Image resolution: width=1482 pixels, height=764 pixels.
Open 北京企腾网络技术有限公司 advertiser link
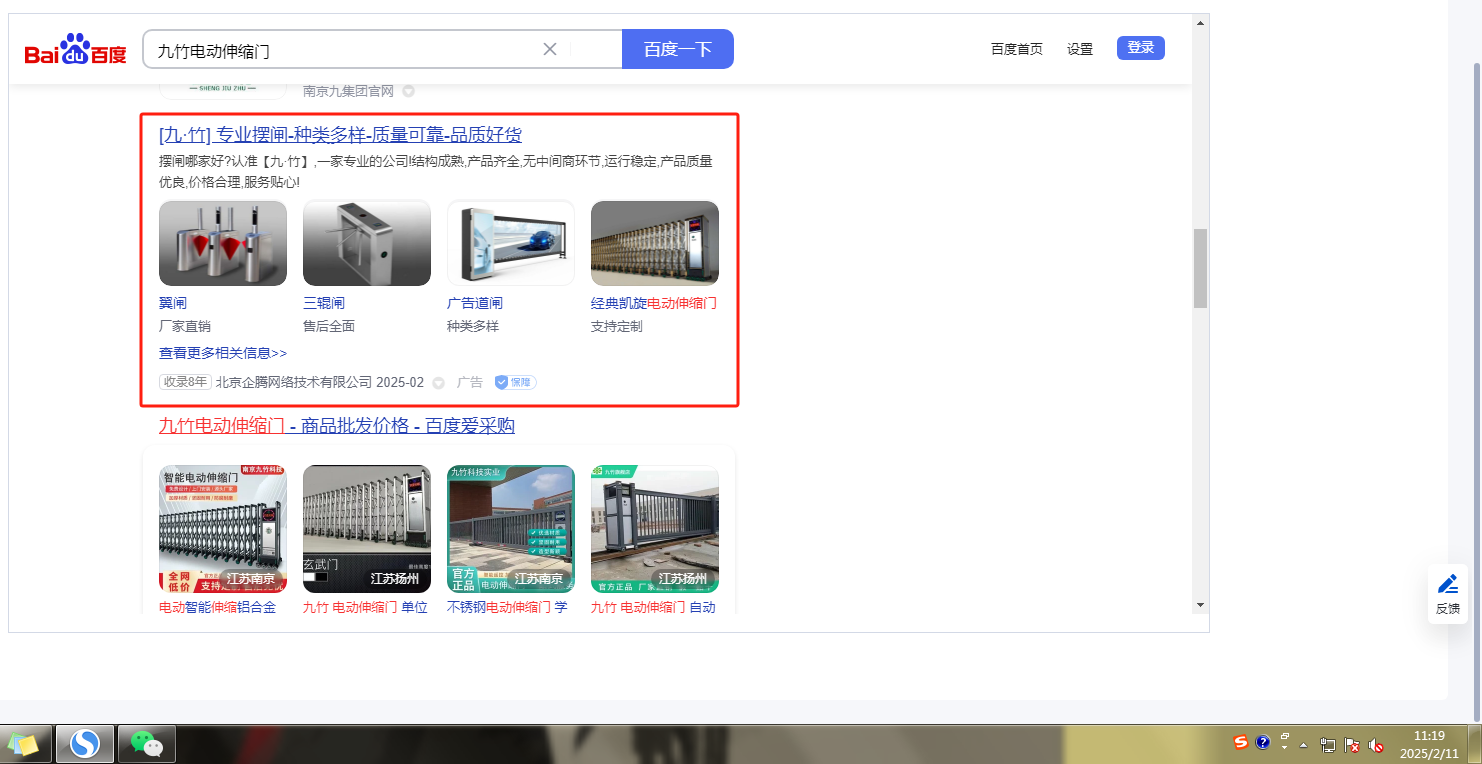pos(294,382)
